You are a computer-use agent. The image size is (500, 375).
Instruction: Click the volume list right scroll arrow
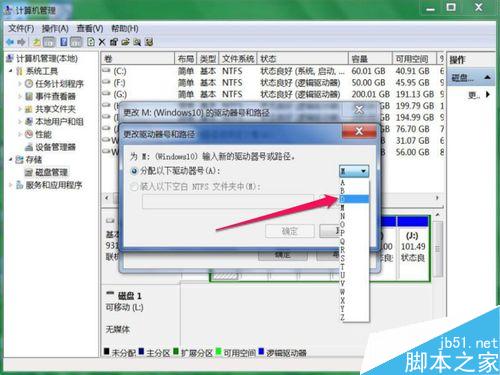coord(437,198)
